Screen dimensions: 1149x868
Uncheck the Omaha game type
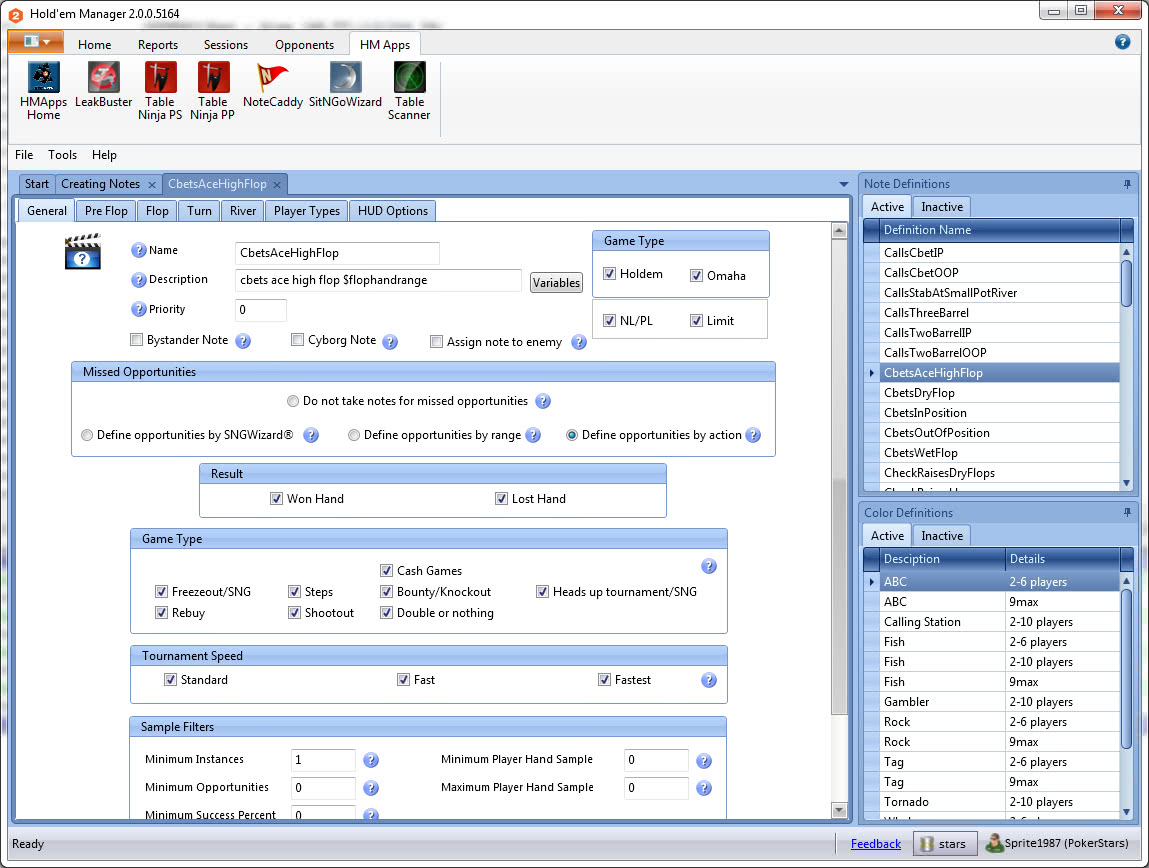697,275
